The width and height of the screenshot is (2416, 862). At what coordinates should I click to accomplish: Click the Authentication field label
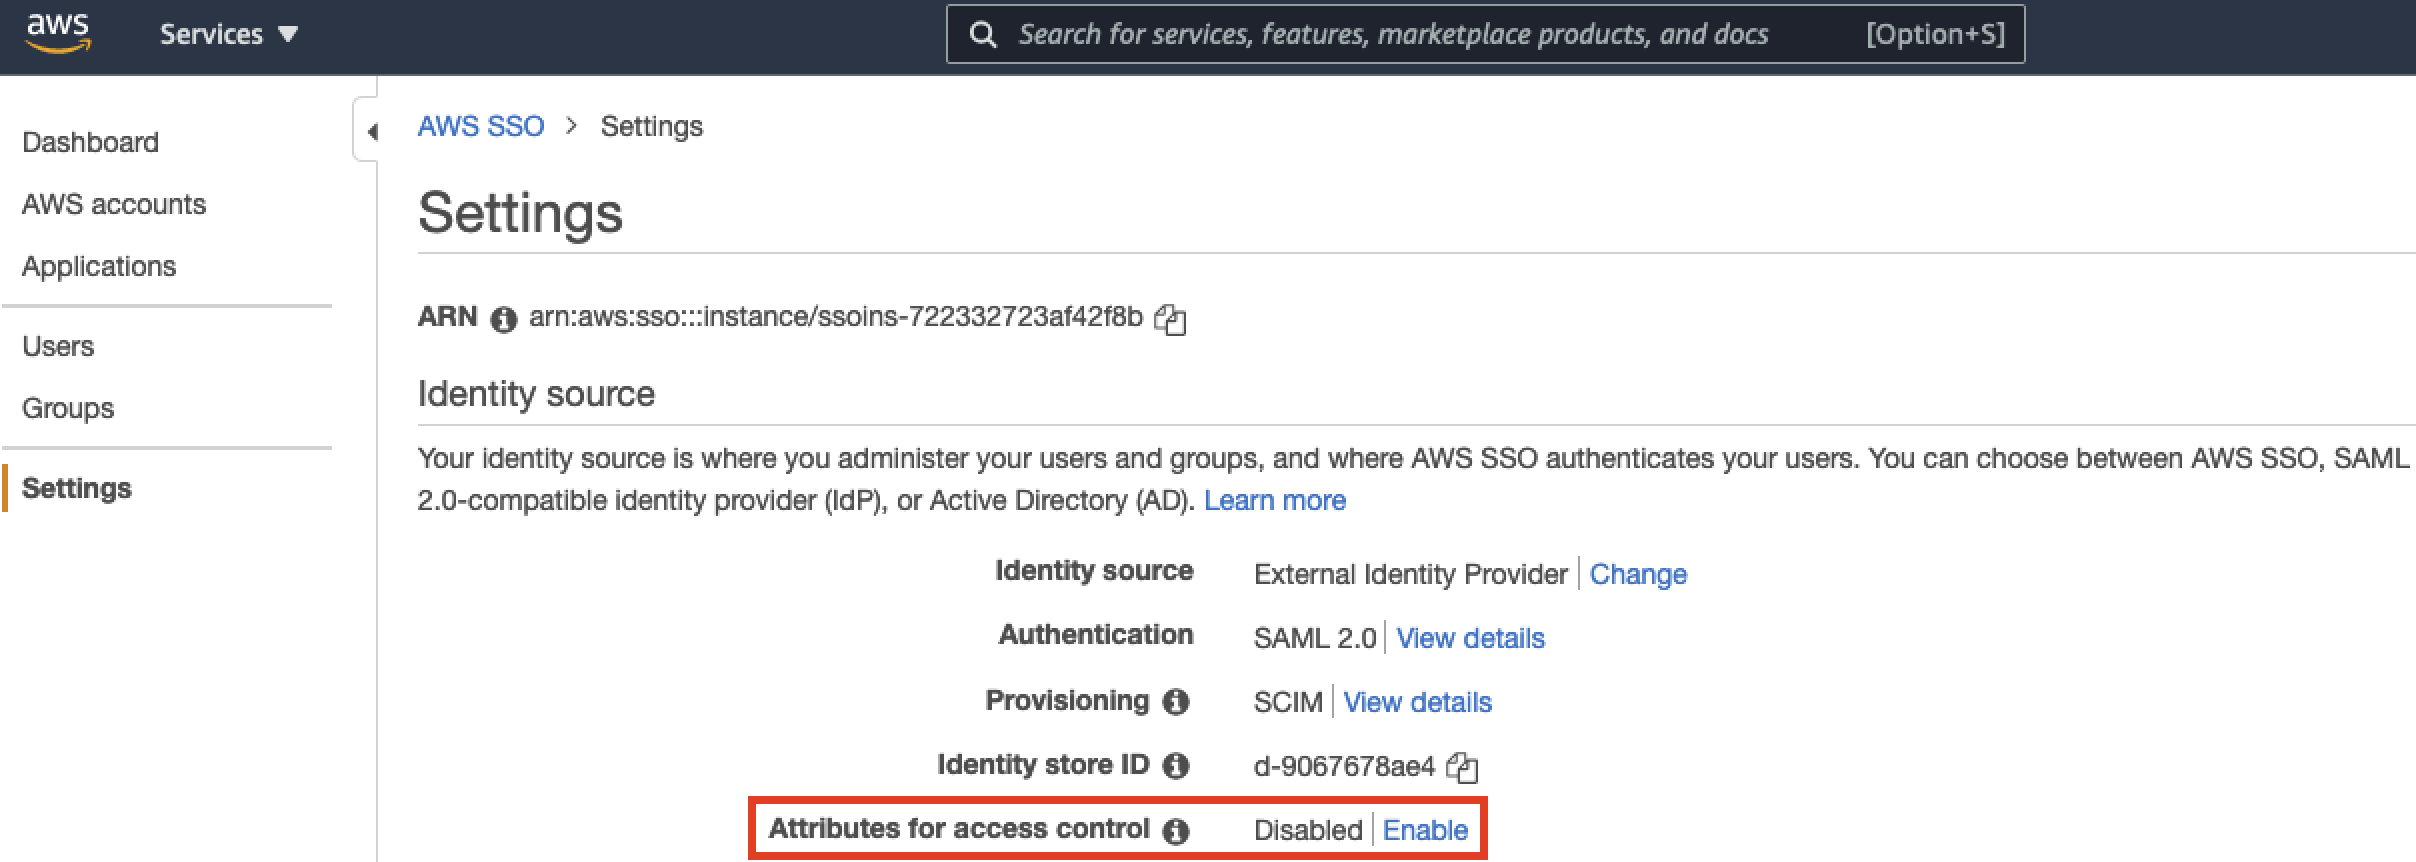[x=1096, y=634]
